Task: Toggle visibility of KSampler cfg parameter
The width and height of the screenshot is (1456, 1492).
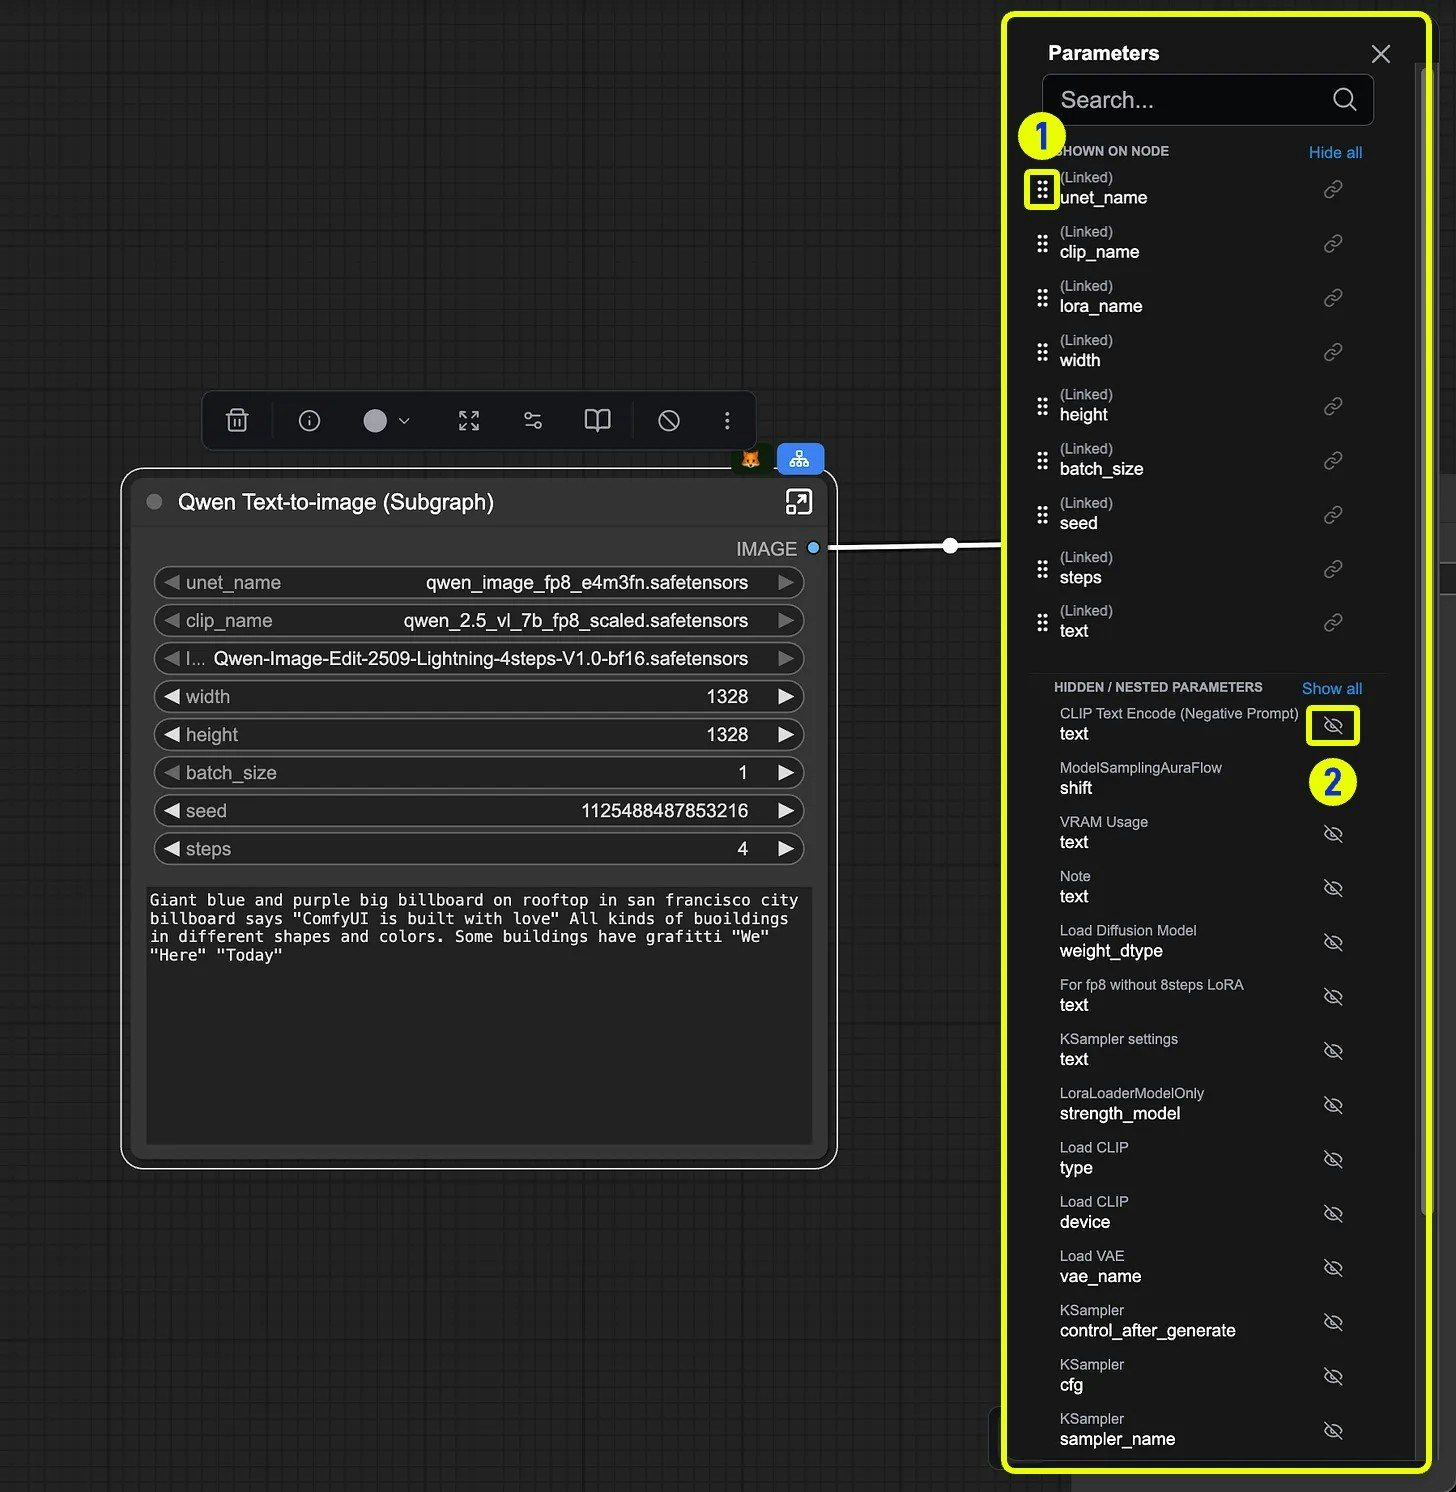Action: click(x=1333, y=1376)
